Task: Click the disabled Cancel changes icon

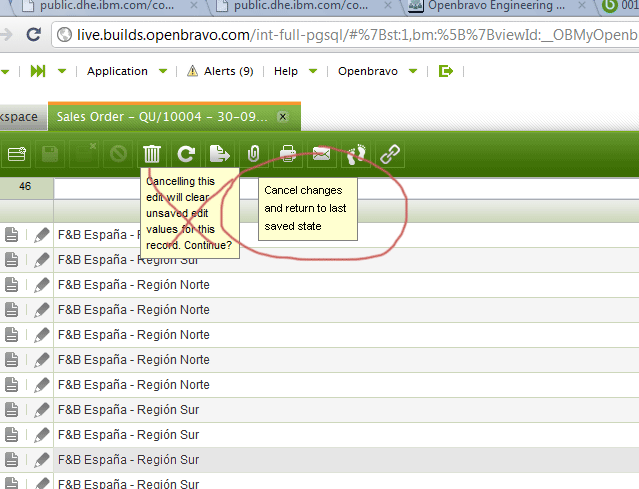Action: [118, 154]
